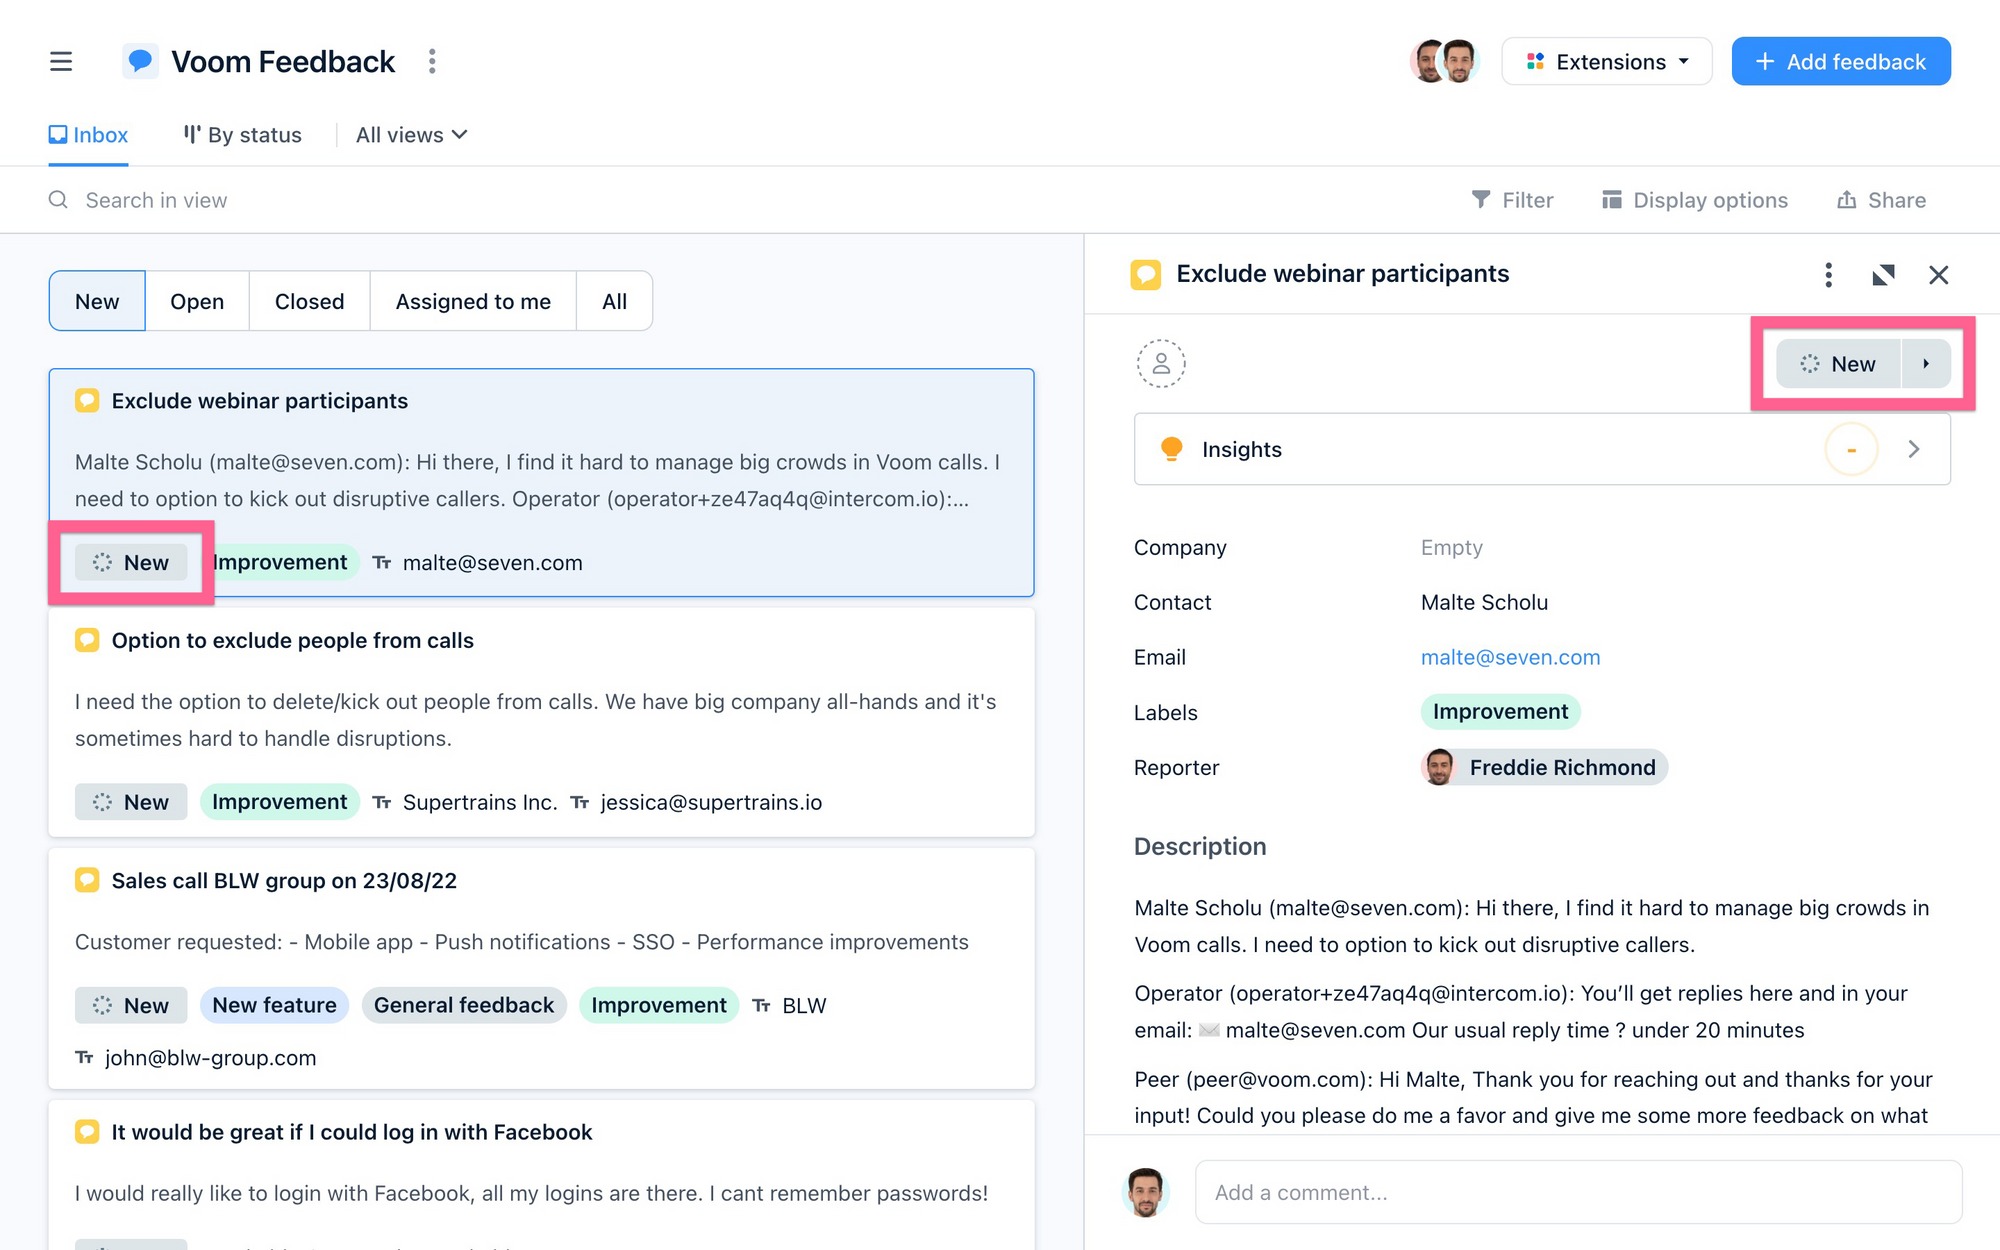
Task: Close the feedback detail panel
Action: pyautogui.click(x=1938, y=275)
